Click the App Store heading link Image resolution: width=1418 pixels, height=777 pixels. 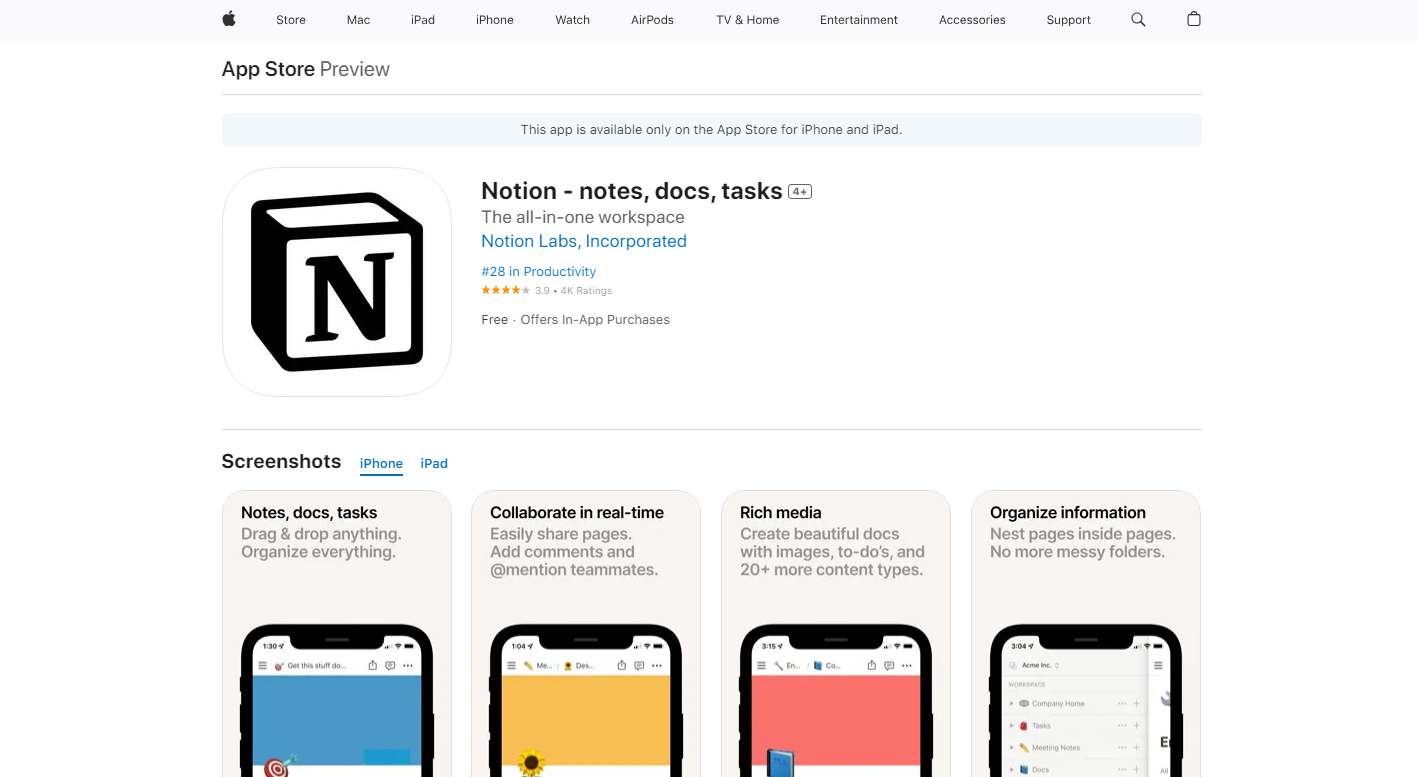pyautogui.click(x=268, y=69)
